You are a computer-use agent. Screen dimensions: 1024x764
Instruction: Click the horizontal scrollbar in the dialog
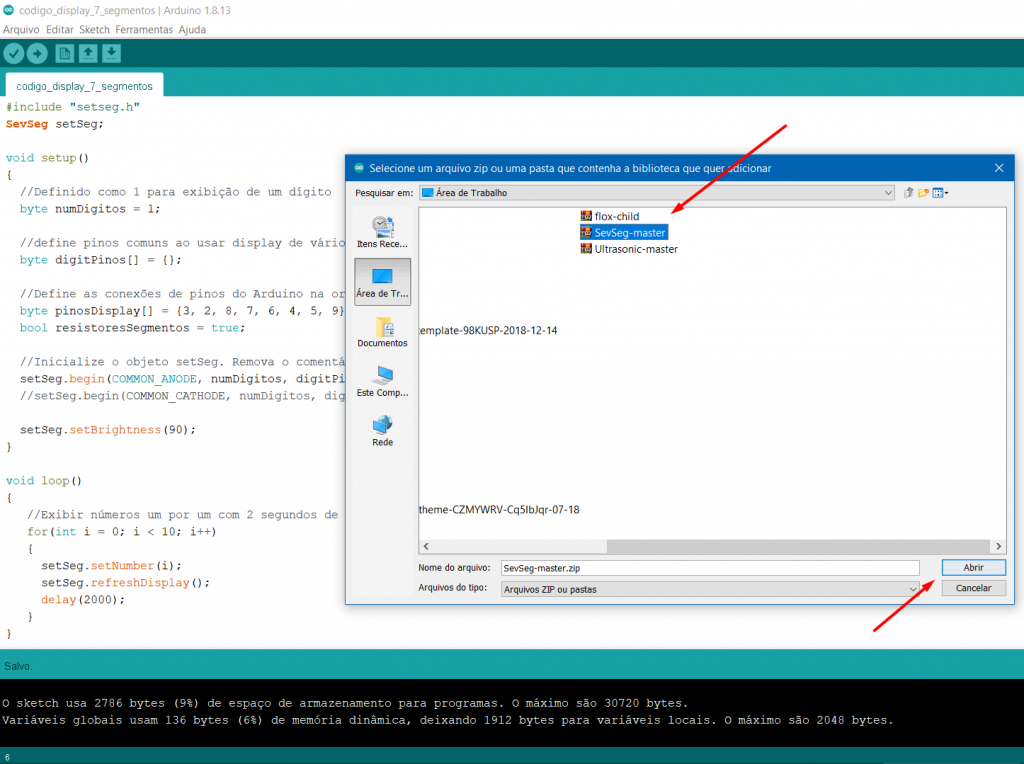712,546
